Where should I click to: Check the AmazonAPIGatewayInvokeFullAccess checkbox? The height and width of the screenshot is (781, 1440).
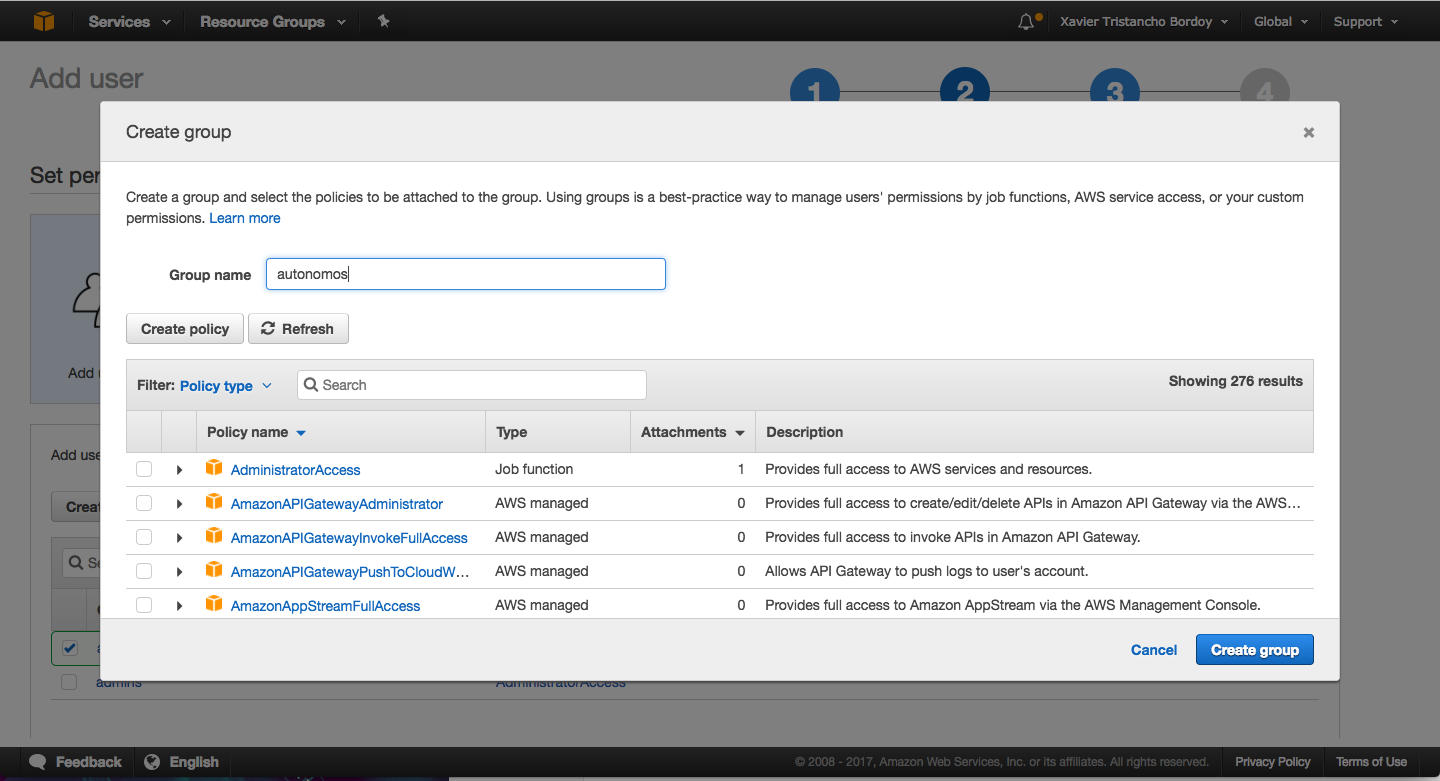click(144, 537)
